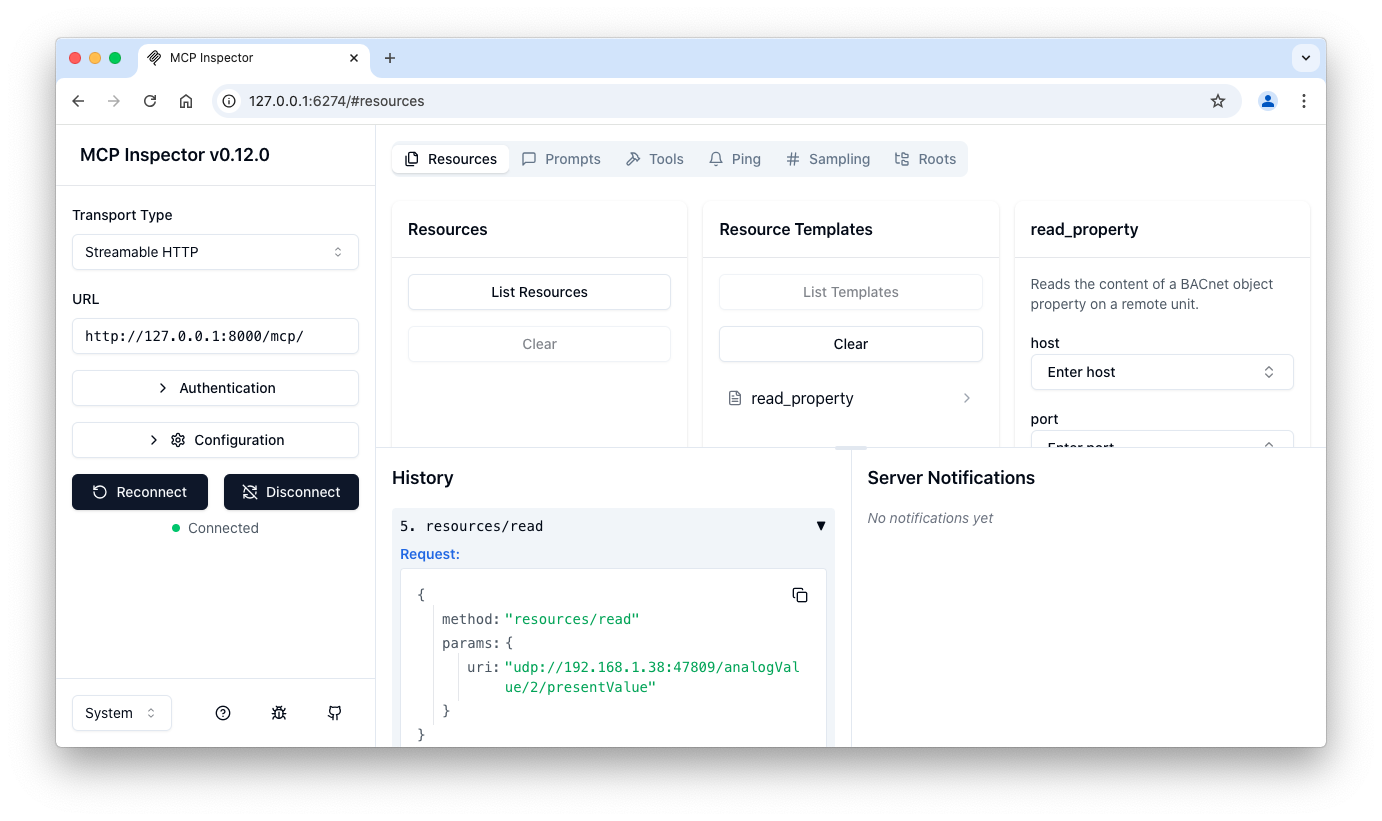Switch to the Prompts tab
The width and height of the screenshot is (1382, 821).
point(561,159)
